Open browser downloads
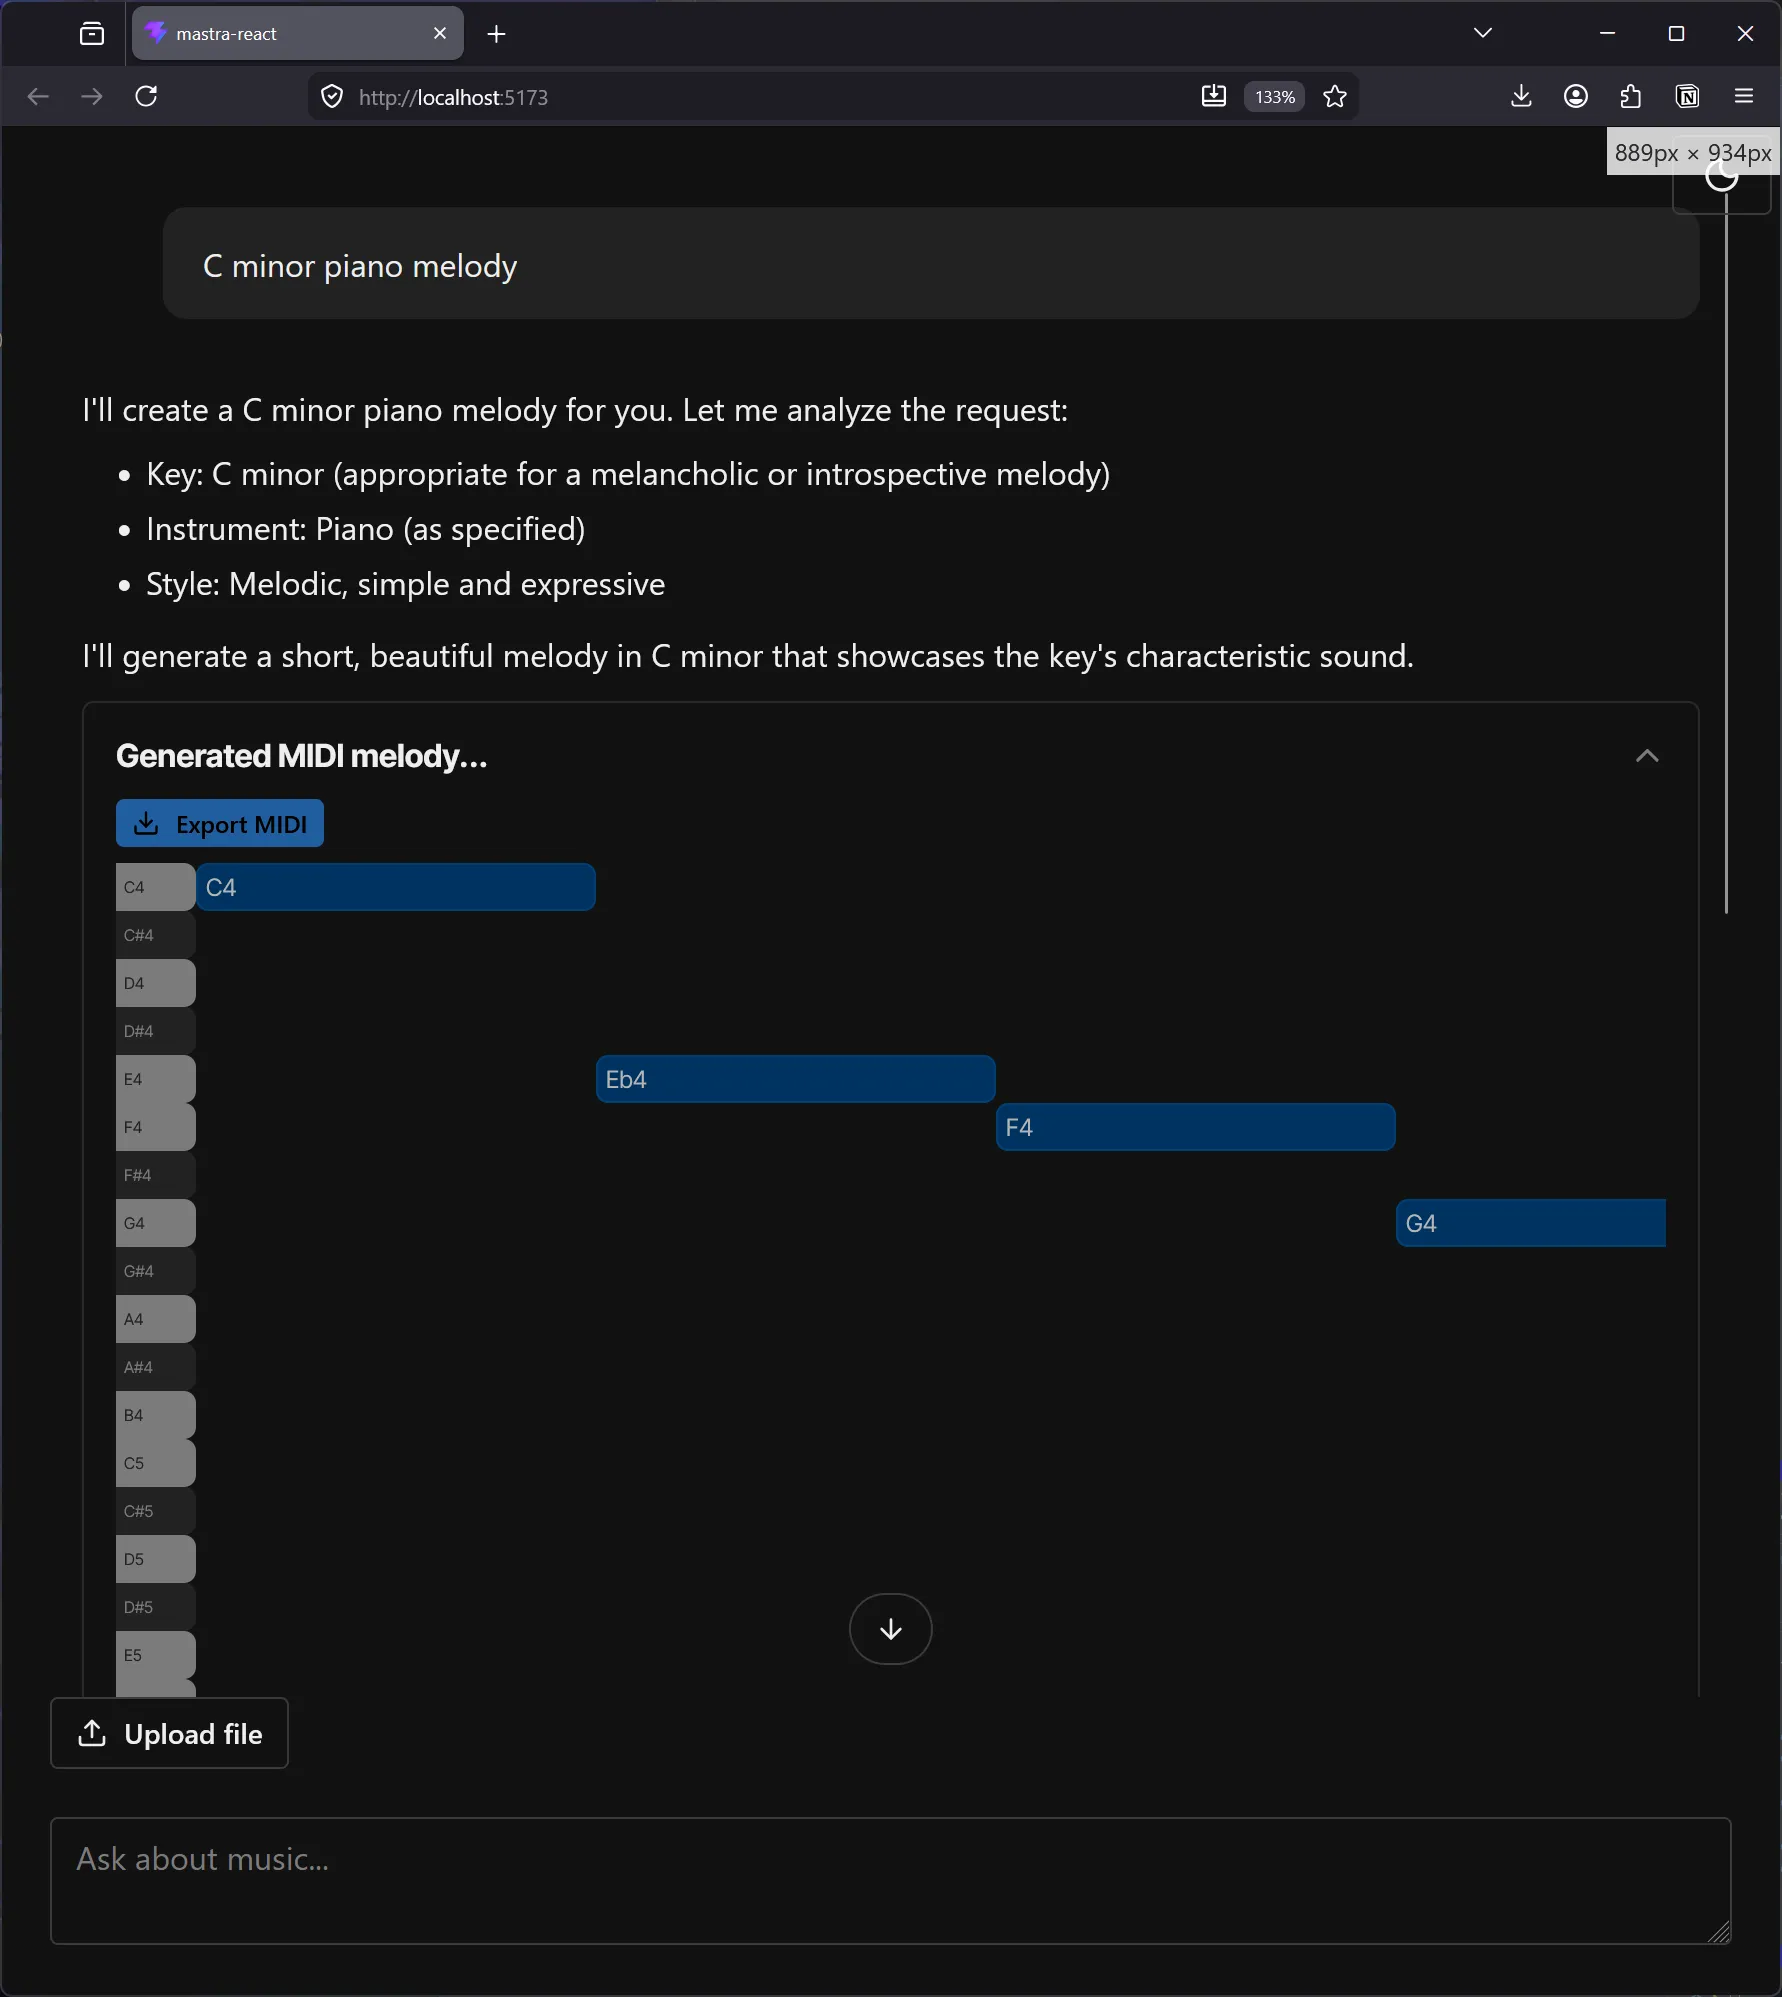Image resolution: width=1782 pixels, height=1997 pixels. tap(1521, 96)
